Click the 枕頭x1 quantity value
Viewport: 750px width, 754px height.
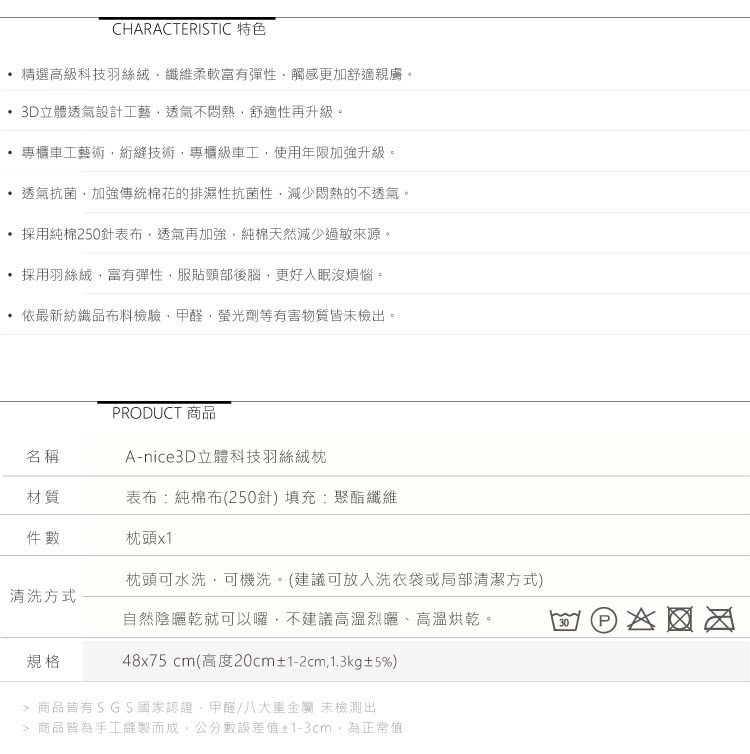pyautogui.click(x=149, y=538)
